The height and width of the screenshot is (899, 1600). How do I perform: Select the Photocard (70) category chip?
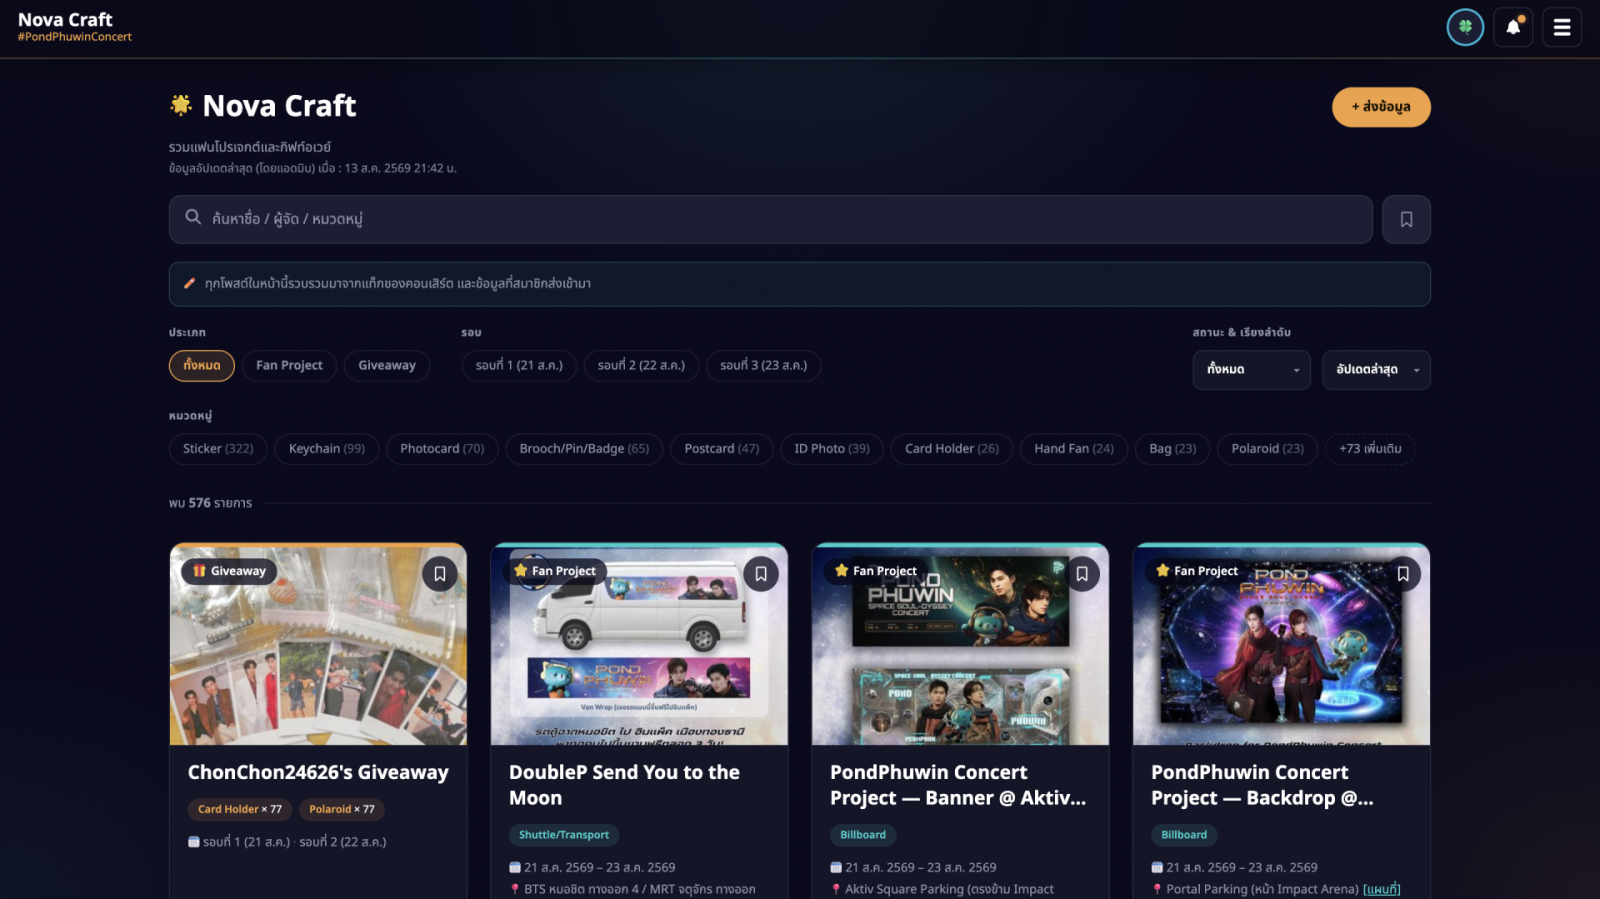click(442, 449)
